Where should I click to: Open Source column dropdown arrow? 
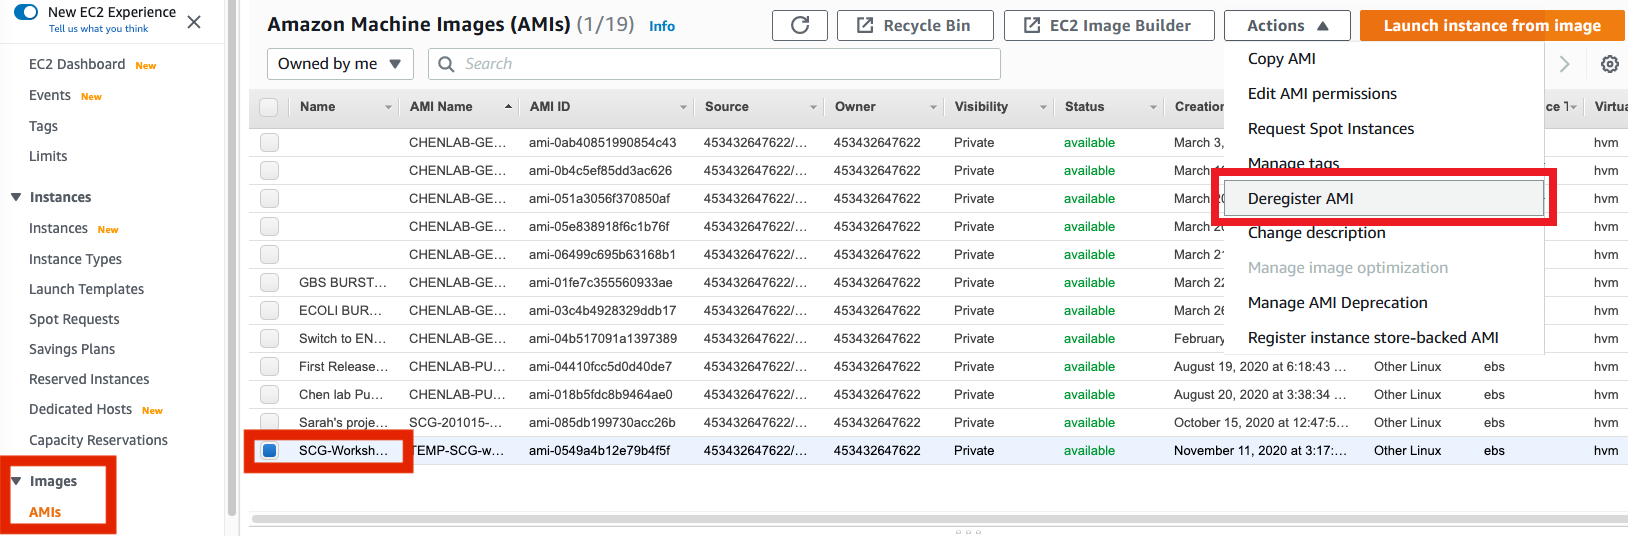[813, 107]
